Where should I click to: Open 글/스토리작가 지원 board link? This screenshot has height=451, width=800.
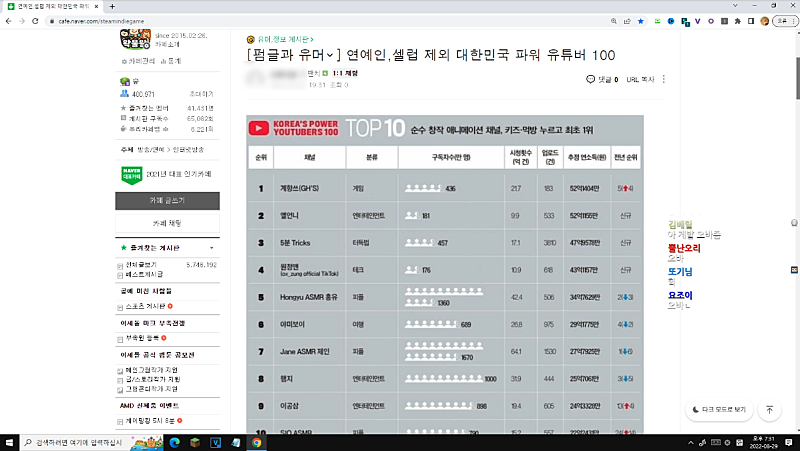153,380
